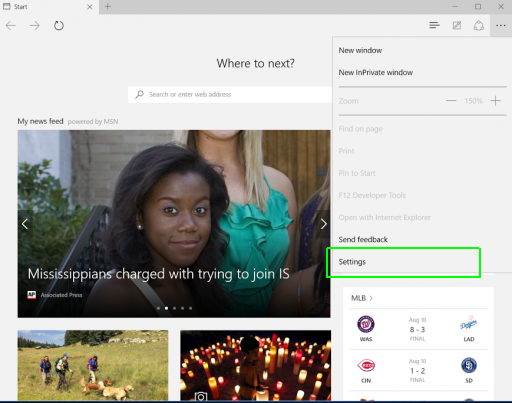Click the magnifier icon in search box
The image size is (512, 403).
[139, 94]
